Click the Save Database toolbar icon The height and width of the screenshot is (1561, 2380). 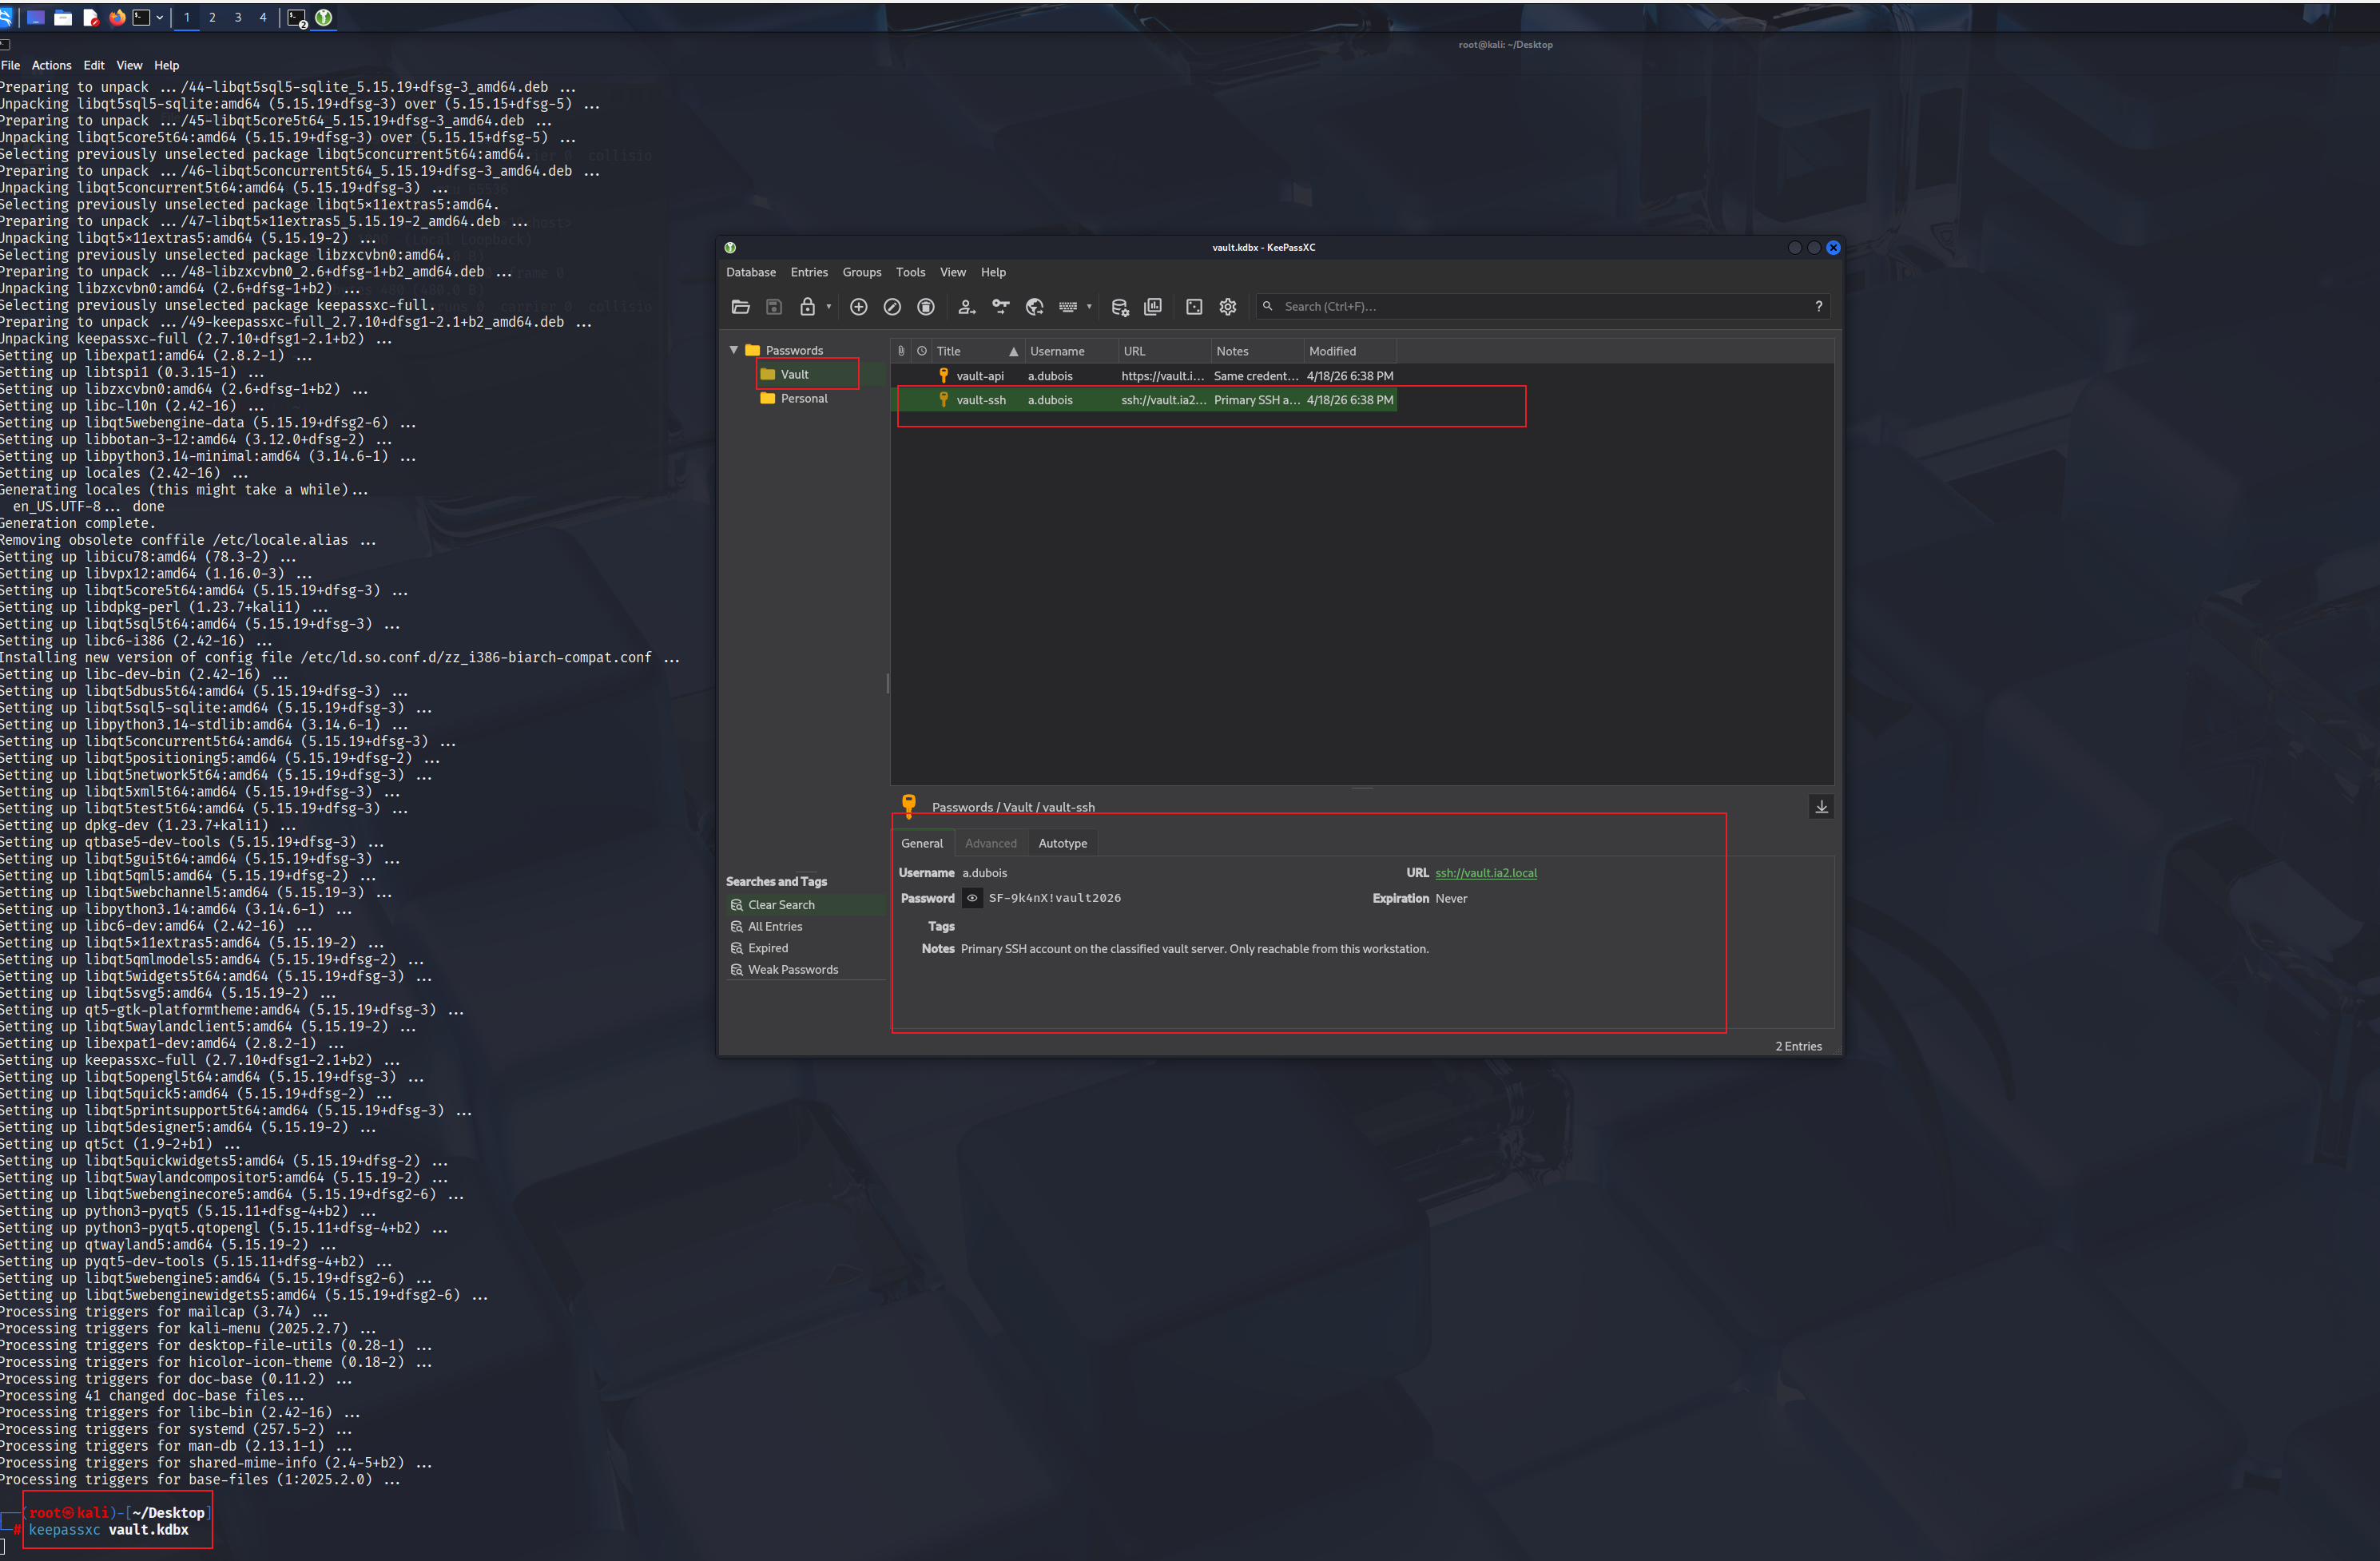click(x=774, y=307)
